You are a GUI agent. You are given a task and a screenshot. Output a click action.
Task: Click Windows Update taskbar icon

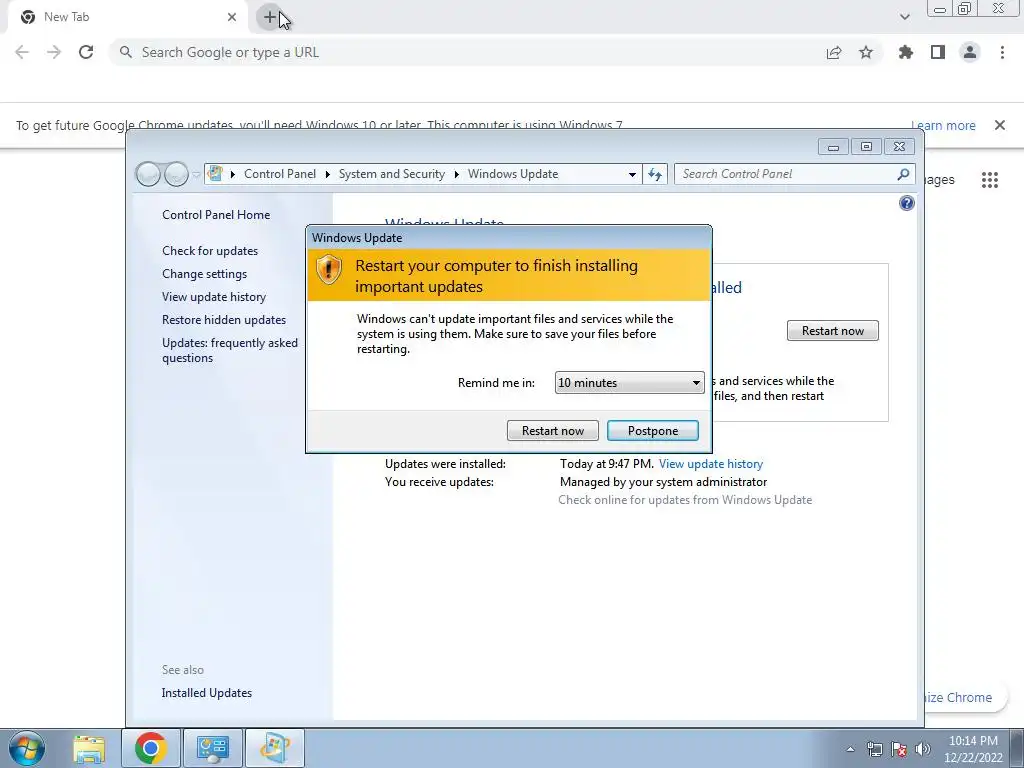(275, 748)
